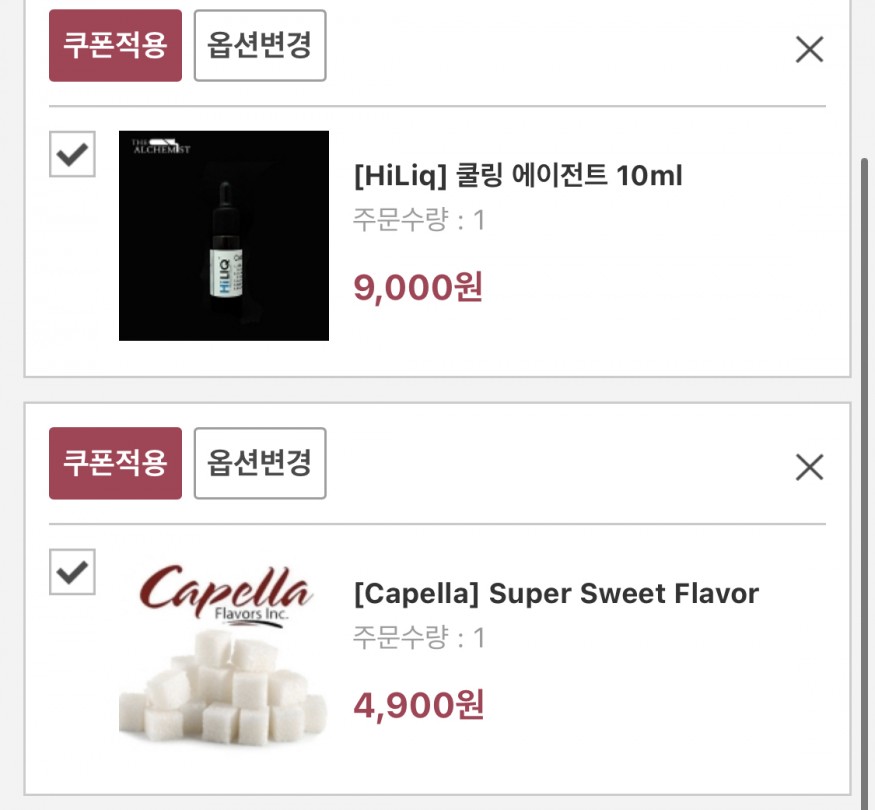Remove the Capella Super Sweet item
This screenshot has width=875, height=810.
809,467
